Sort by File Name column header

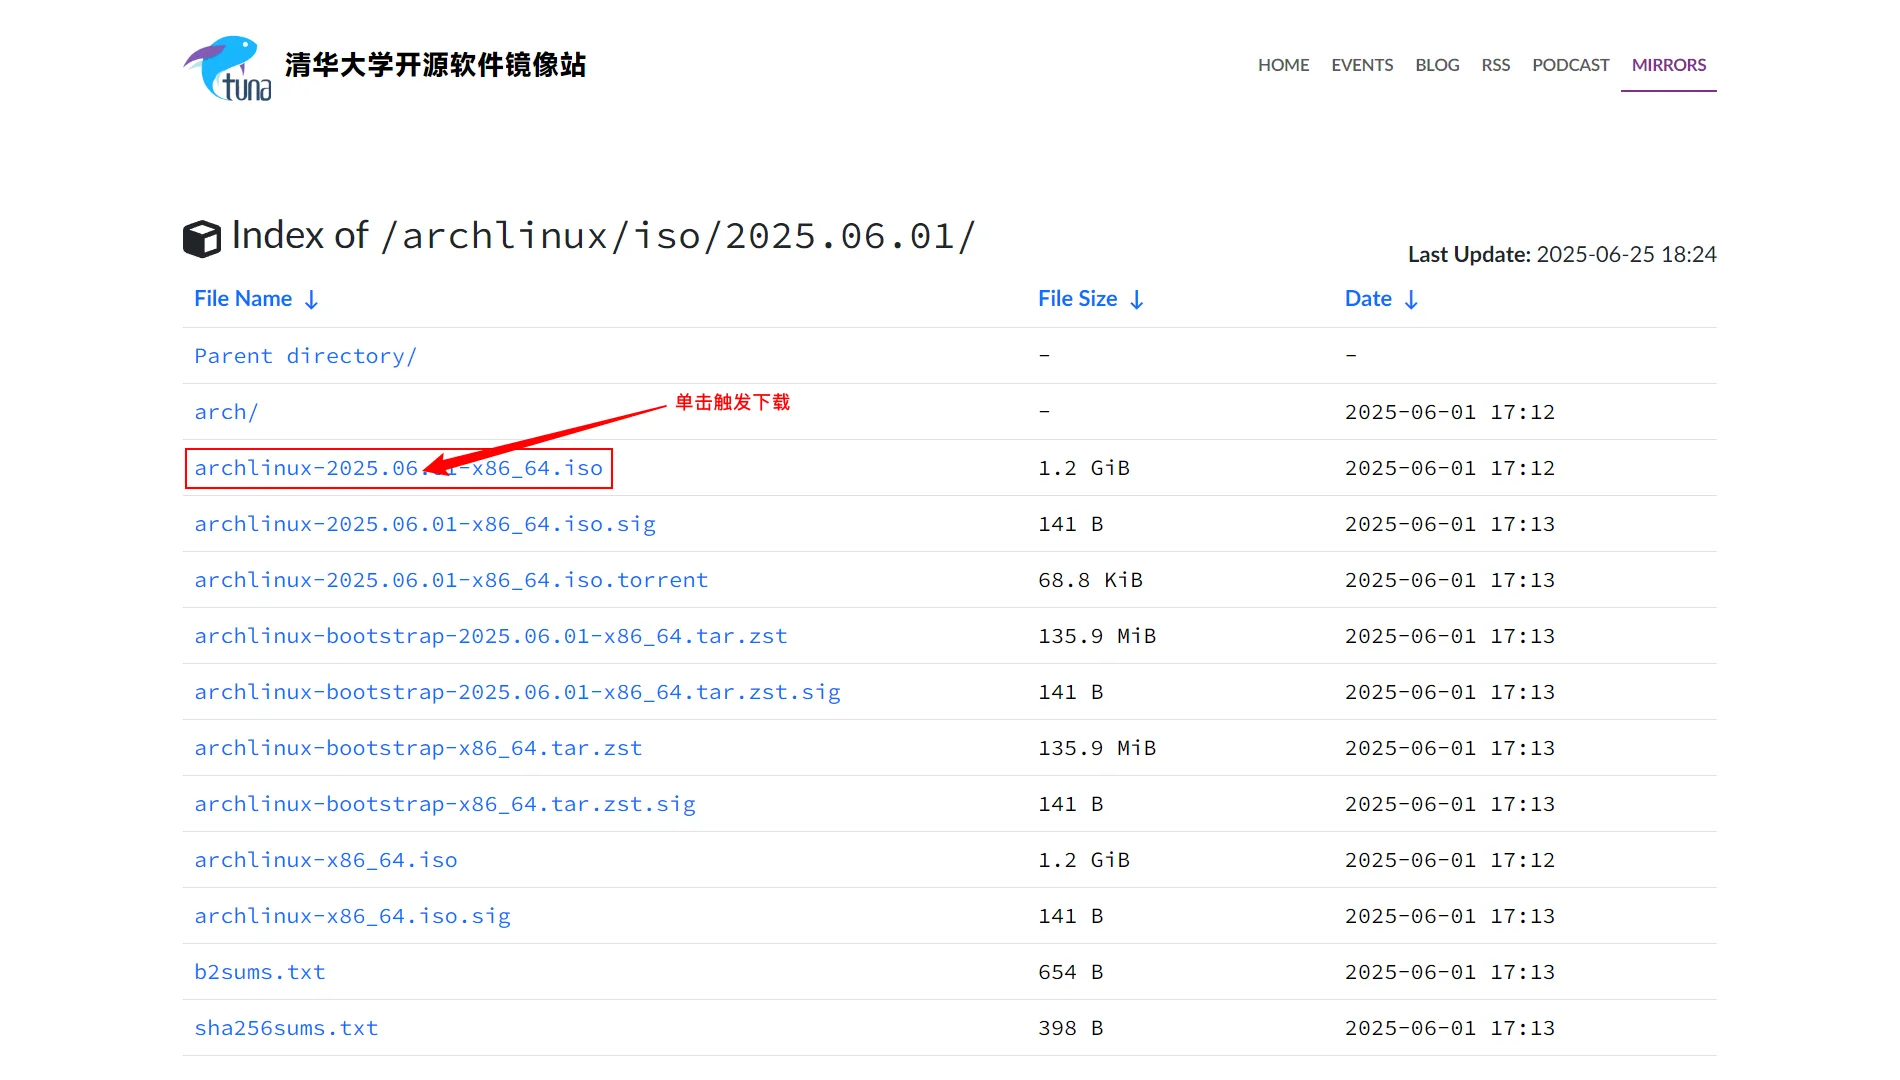[x=243, y=299]
